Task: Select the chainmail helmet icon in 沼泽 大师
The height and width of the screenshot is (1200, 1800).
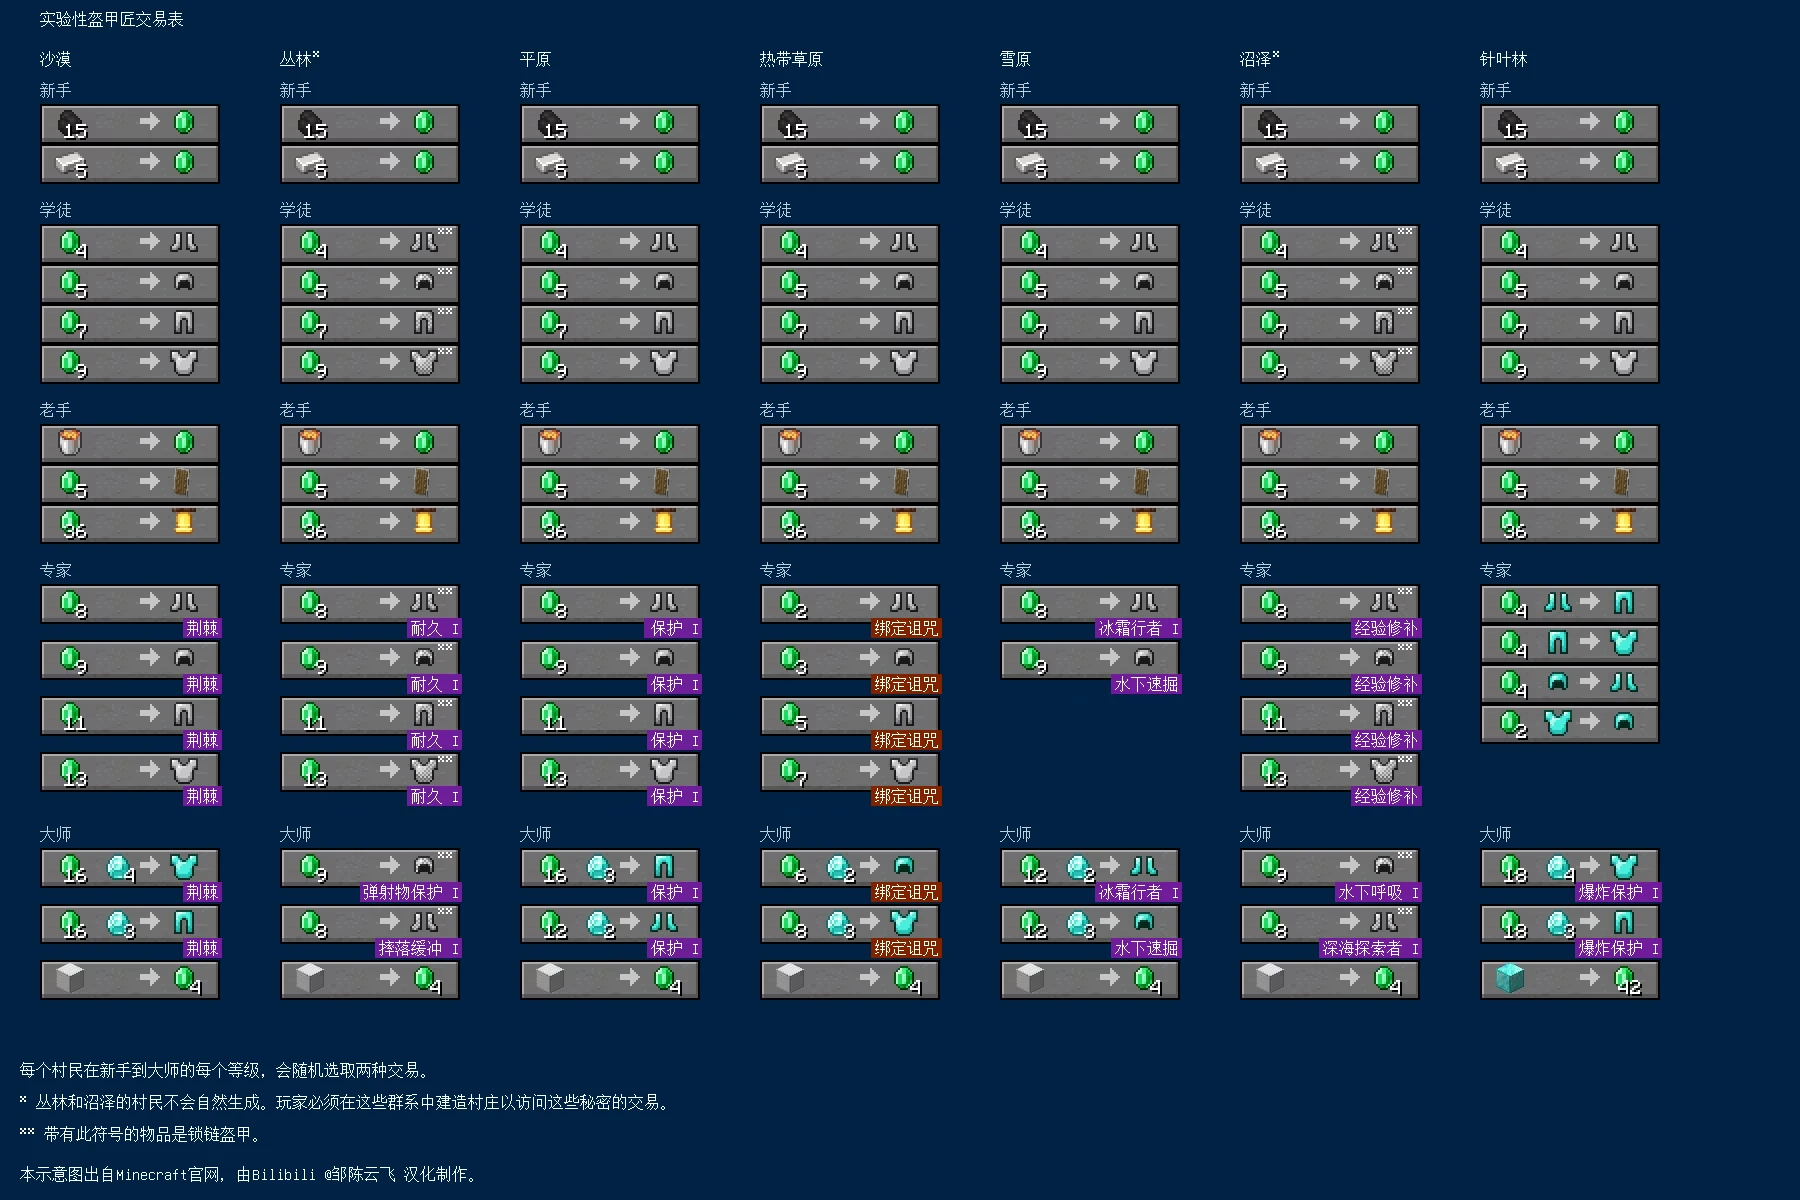Action: pyautogui.click(x=1384, y=866)
